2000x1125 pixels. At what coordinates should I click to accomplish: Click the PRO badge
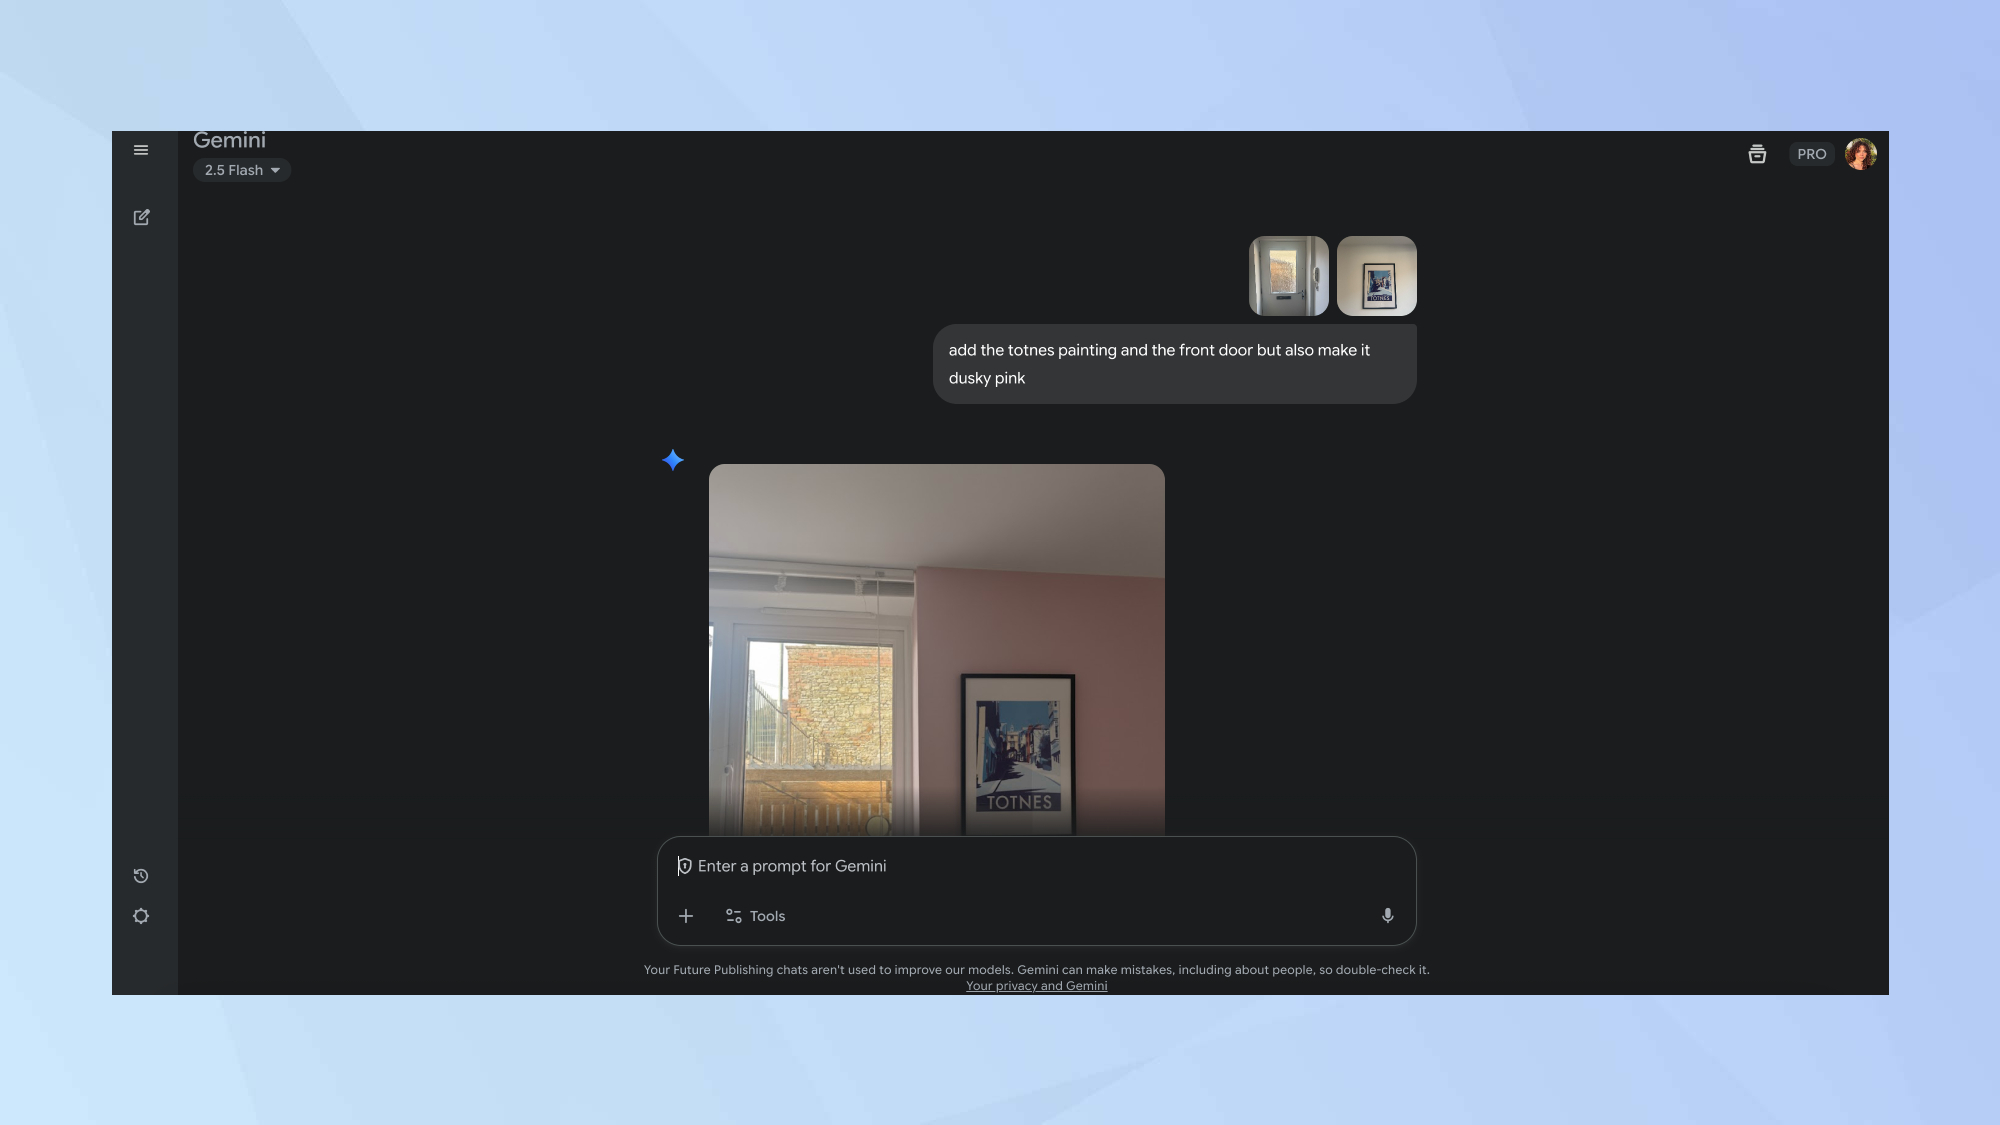tap(1811, 154)
